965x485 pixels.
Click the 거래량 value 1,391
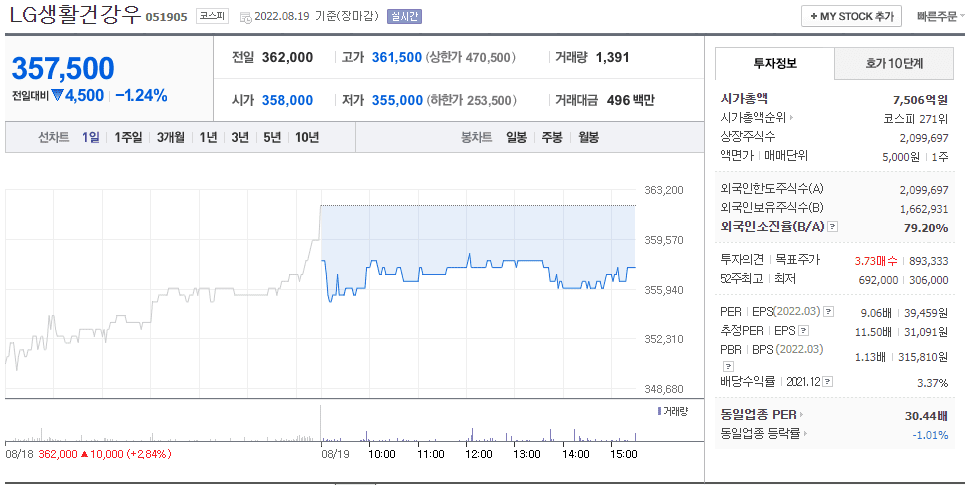612,58
